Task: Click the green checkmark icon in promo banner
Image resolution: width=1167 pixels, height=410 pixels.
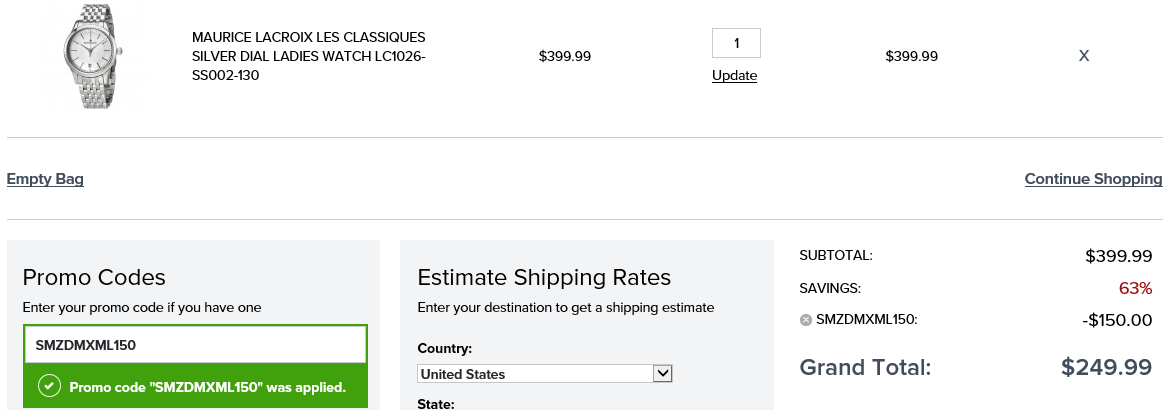Action: pos(49,387)
